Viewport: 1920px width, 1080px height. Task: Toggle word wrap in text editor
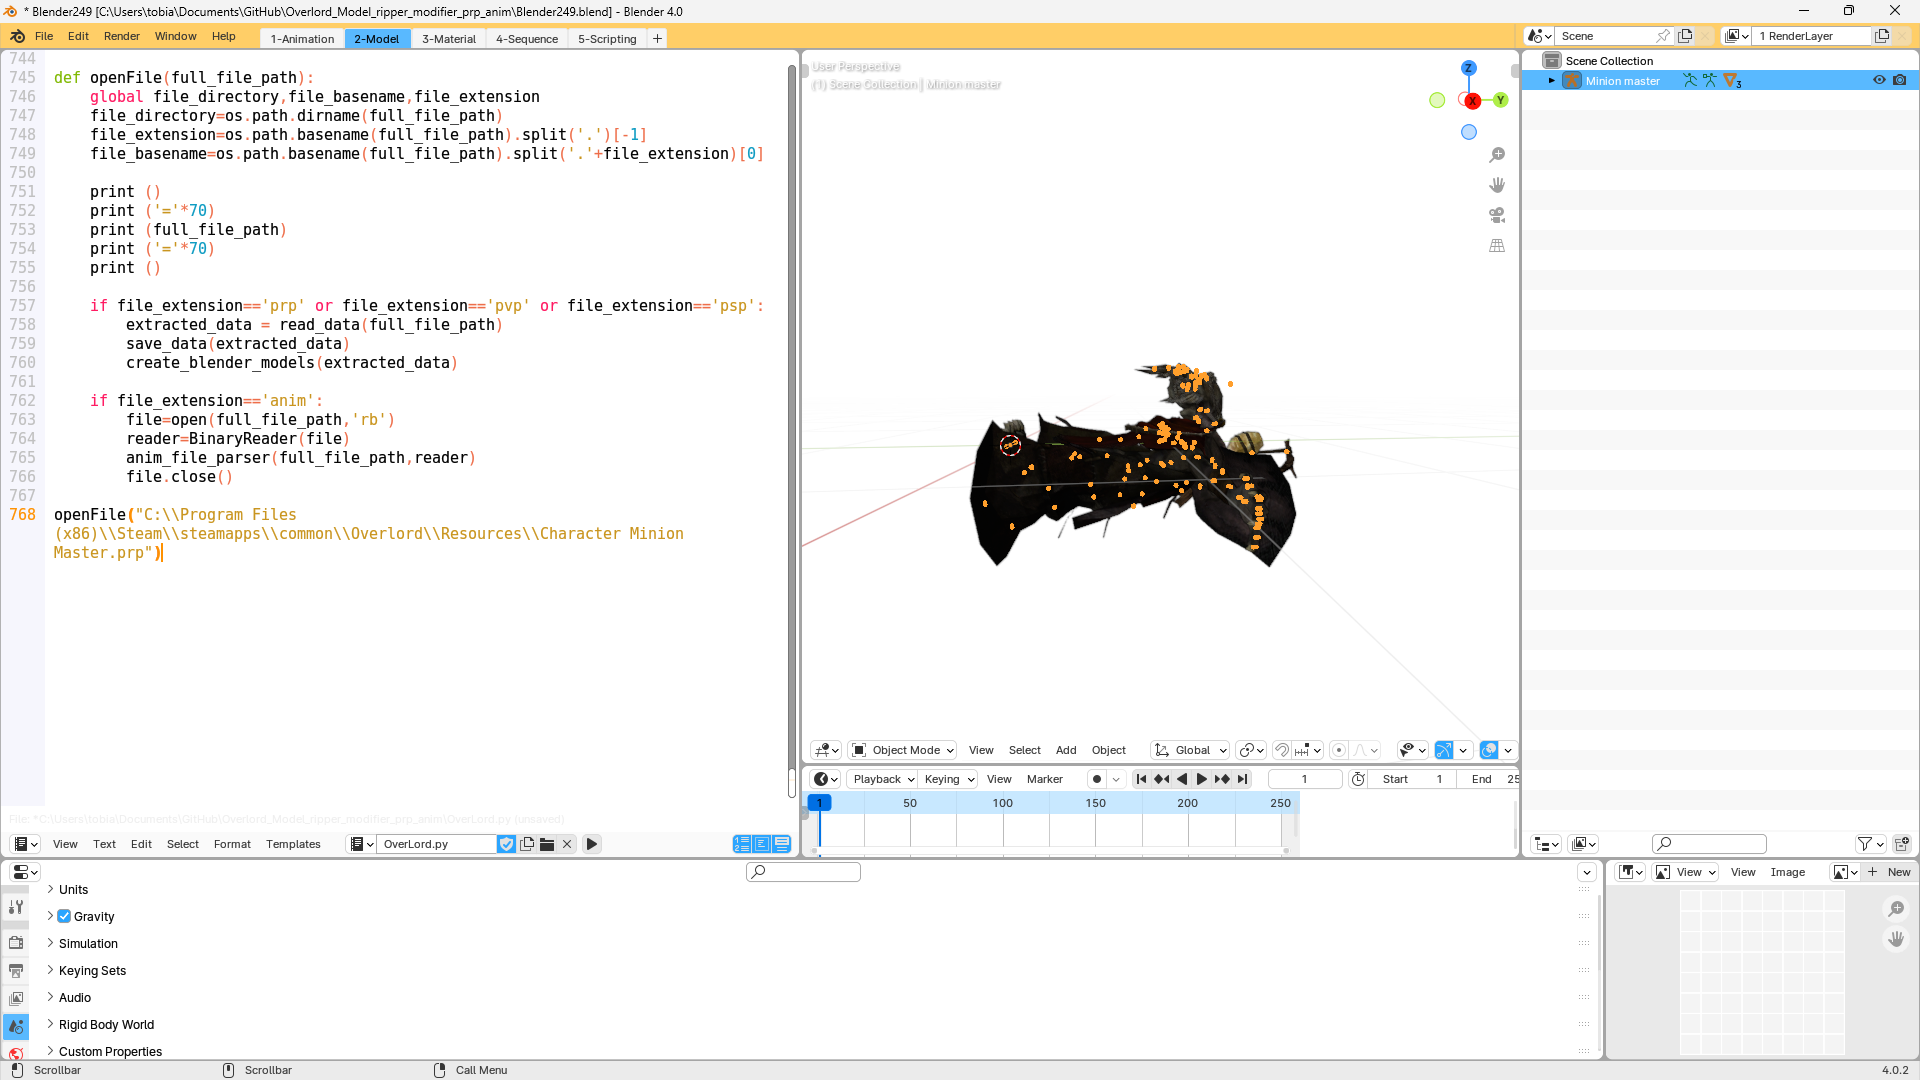click(x=762, y=844)
